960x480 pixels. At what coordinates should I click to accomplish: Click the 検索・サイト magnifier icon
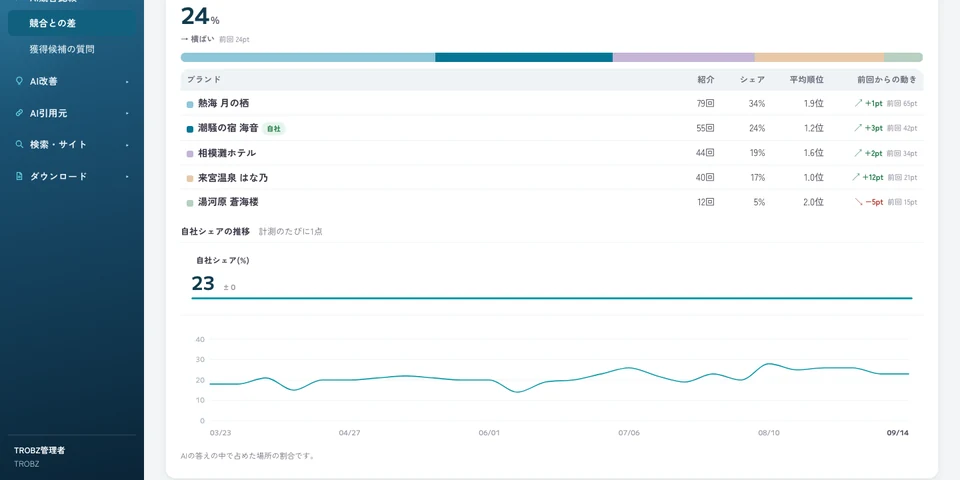click(x=19, y=144)
